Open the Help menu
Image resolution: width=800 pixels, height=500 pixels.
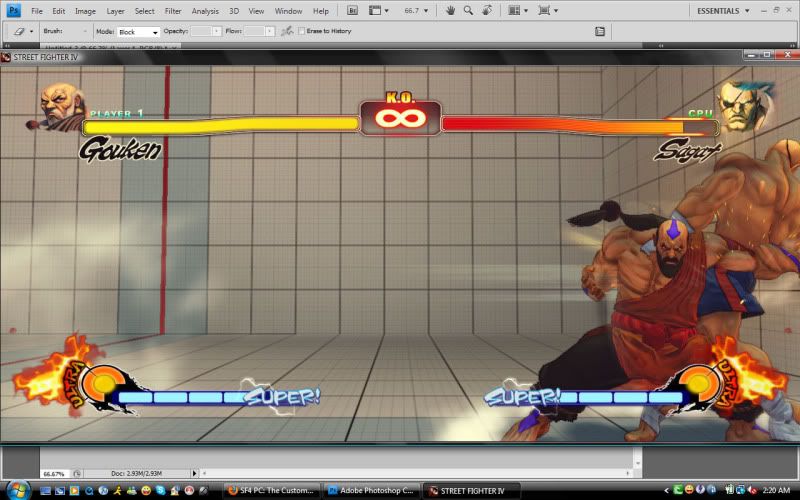(x=320, y=11)
